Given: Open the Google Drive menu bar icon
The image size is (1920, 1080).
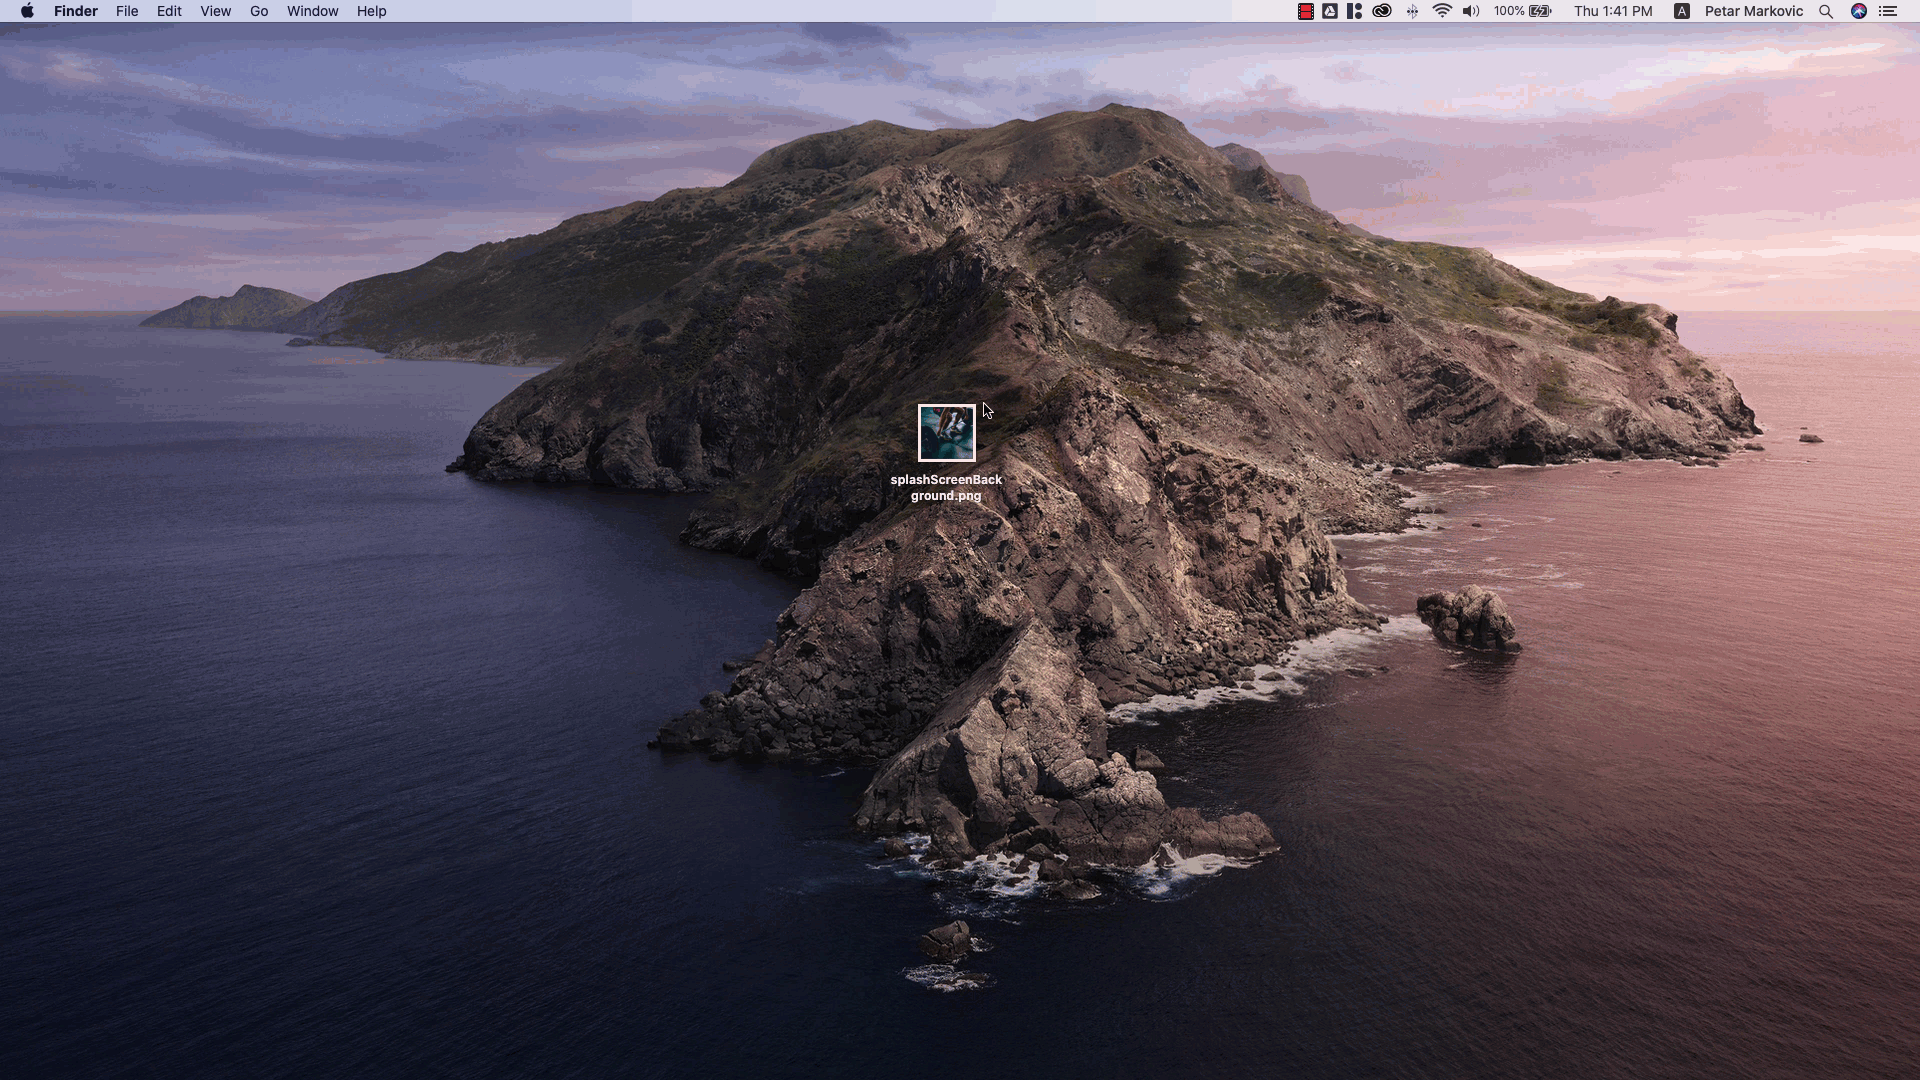Looking at the screenshot, I should (1330, 11).
